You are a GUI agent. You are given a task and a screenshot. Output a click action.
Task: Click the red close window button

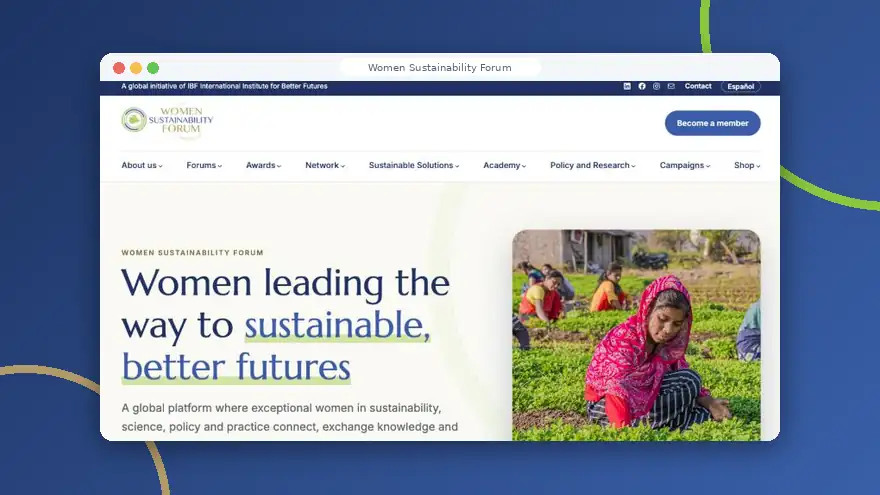click(118, 68)
